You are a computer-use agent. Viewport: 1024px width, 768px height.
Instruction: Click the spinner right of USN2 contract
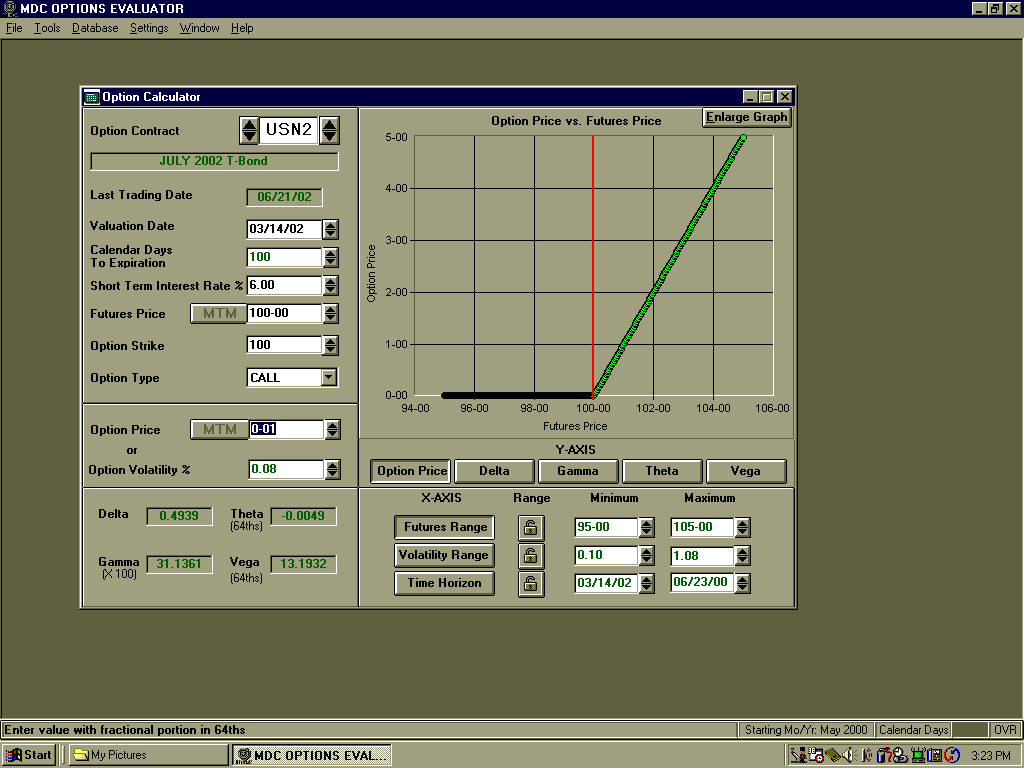pyautogui.click(x=329, y=130)
